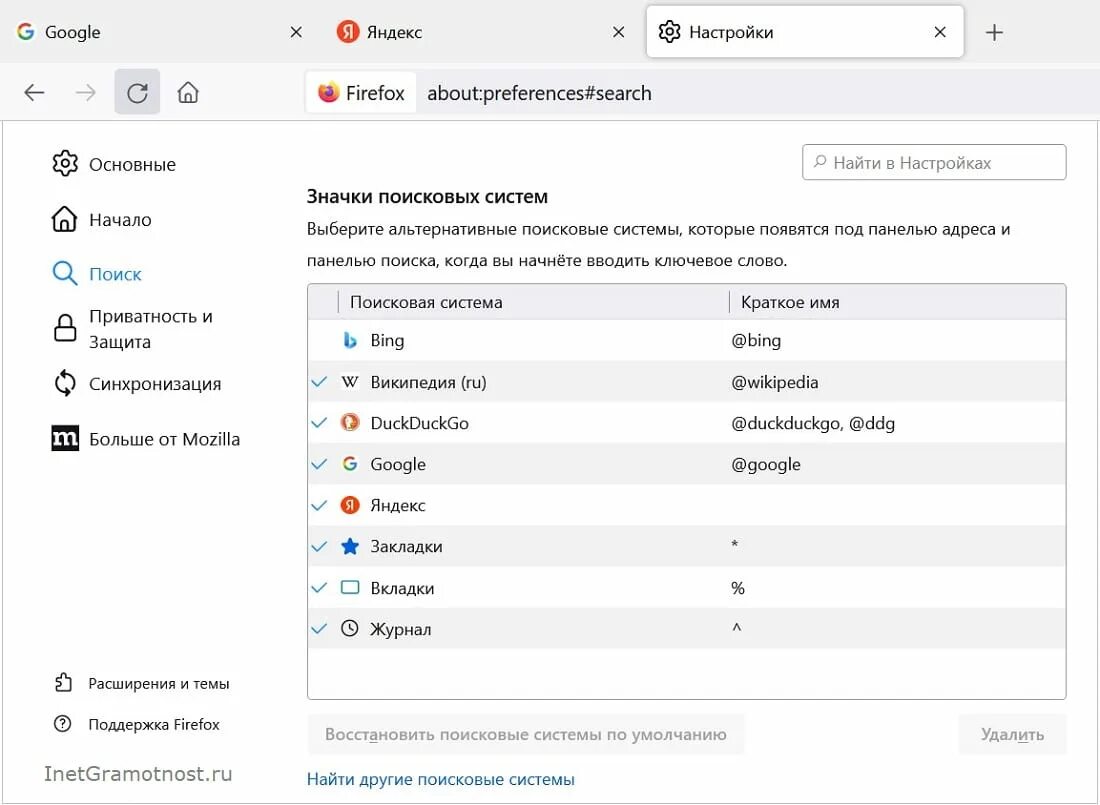Uncheck the Википедия (ru) search engine
Viewport: 1100px width, 805px height.
(320, 382)
